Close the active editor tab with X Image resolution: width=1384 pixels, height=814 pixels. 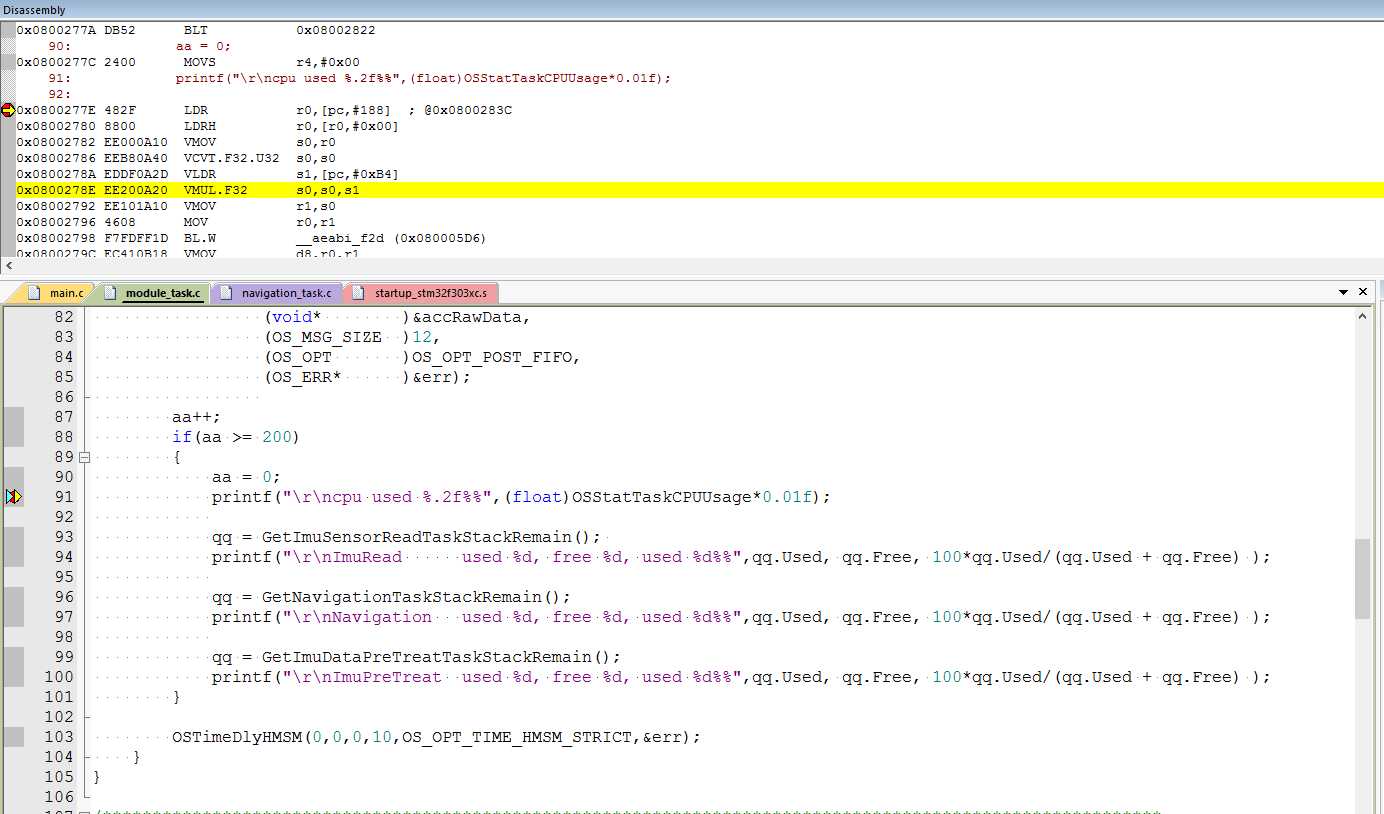1363,292
